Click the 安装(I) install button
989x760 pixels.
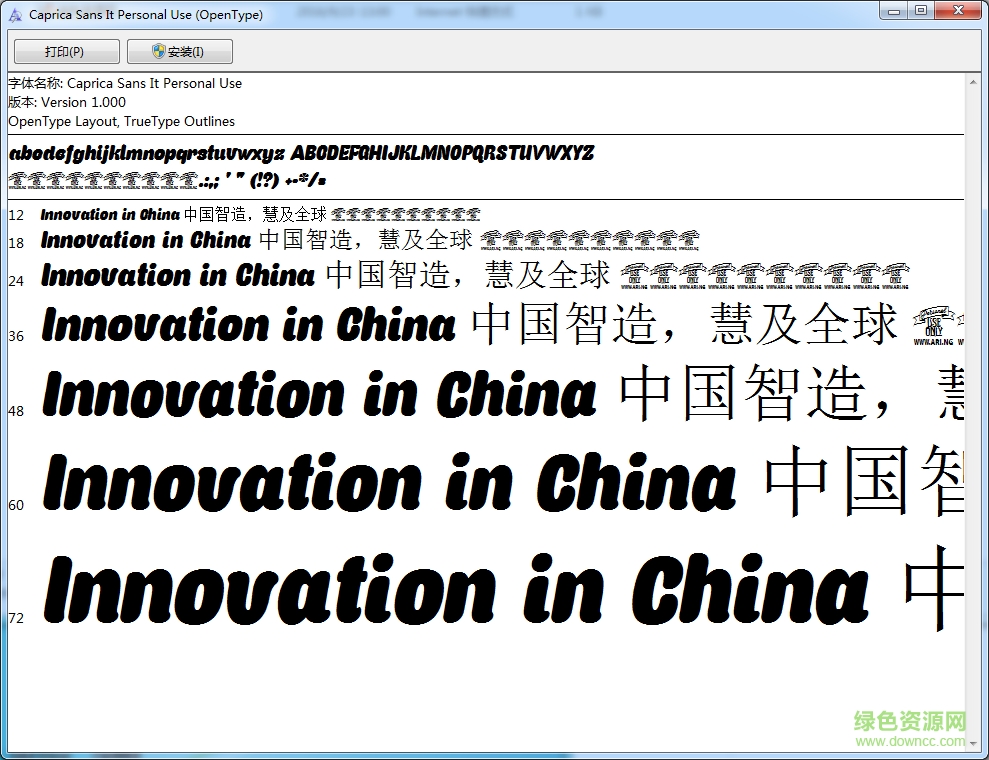180,52
